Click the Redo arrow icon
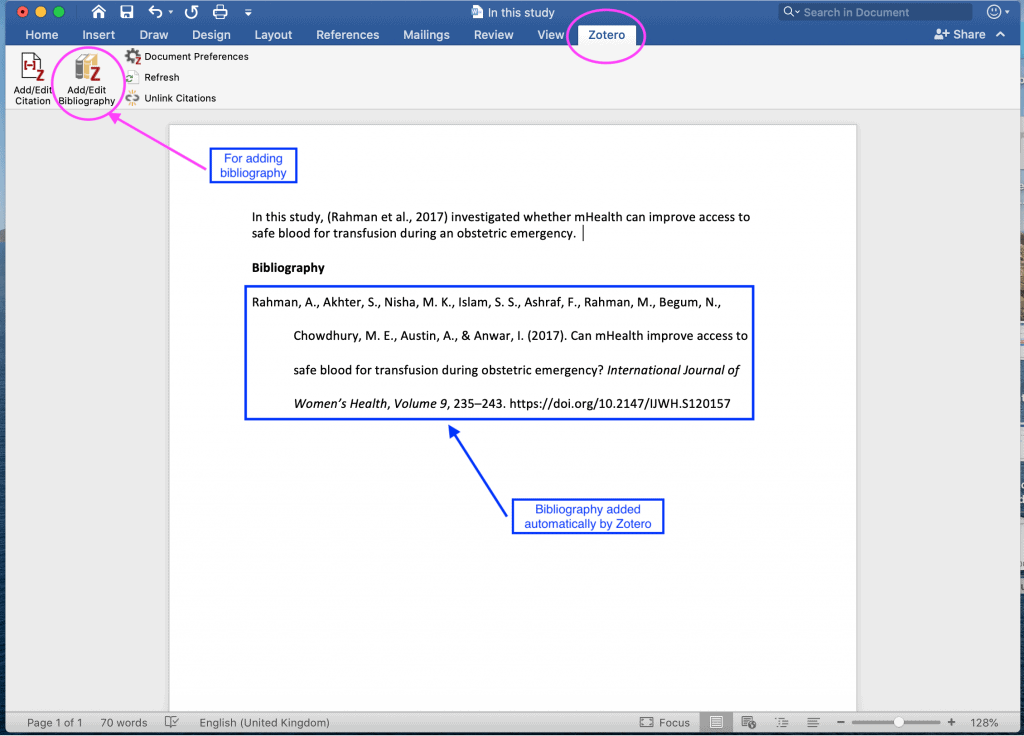This screenshot has width=1024, height=736. click(191, 13)
